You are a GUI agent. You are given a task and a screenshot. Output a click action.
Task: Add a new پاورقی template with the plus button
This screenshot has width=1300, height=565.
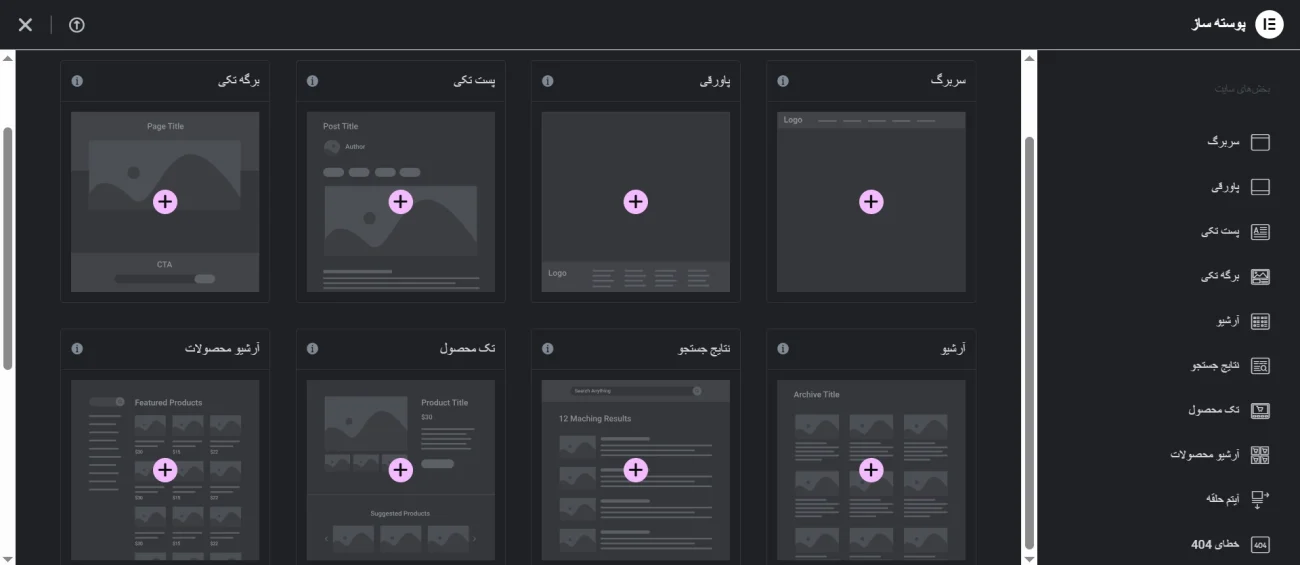pos(636,202)
